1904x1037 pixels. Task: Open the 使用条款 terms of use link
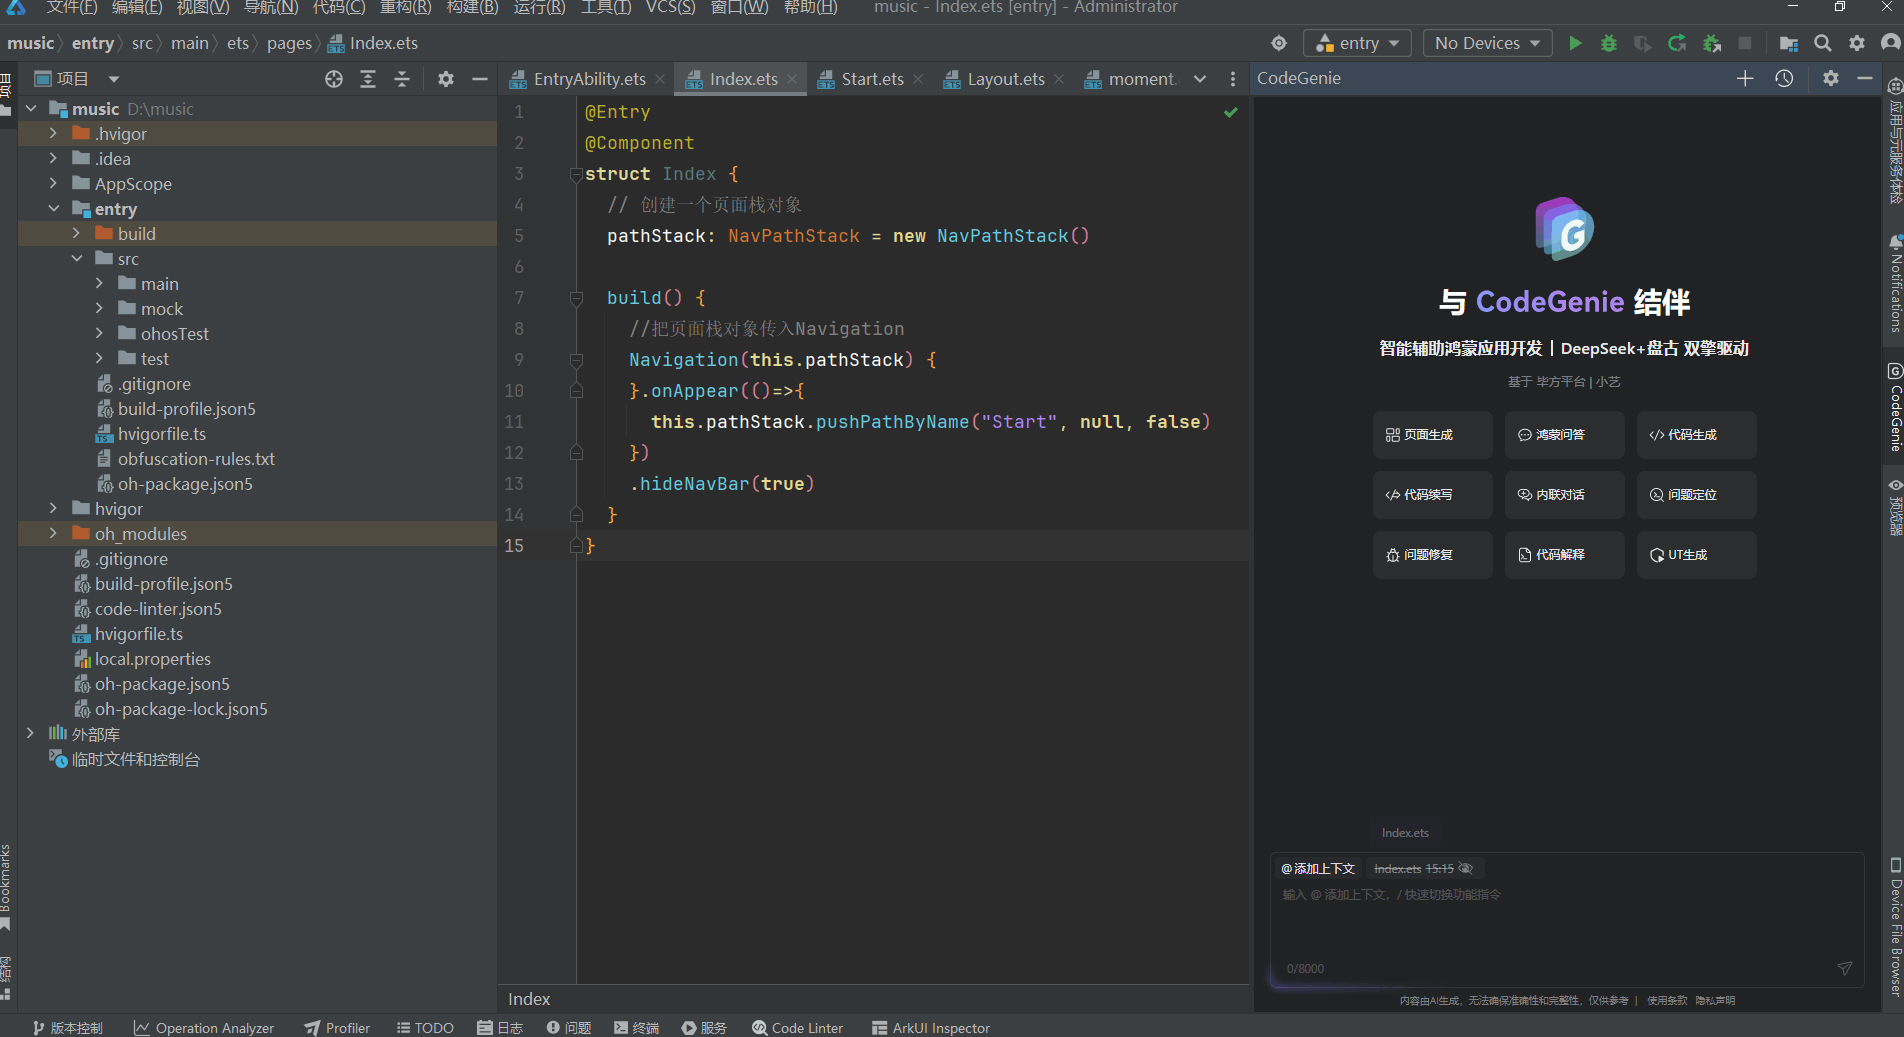coord(1667,1000)
